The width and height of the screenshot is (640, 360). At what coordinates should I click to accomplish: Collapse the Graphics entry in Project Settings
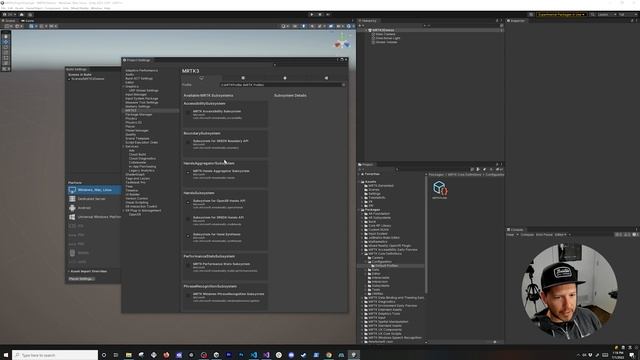pos(124,87)
